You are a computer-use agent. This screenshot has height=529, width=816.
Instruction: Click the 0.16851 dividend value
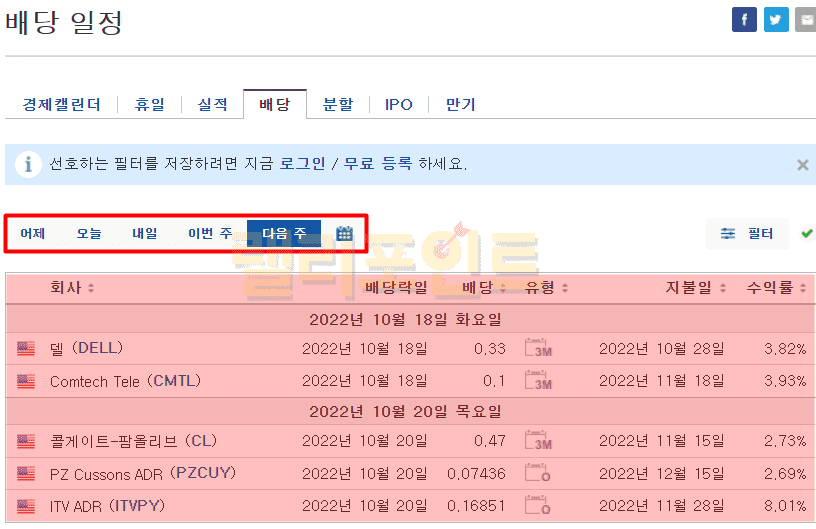tap(476, 506)
